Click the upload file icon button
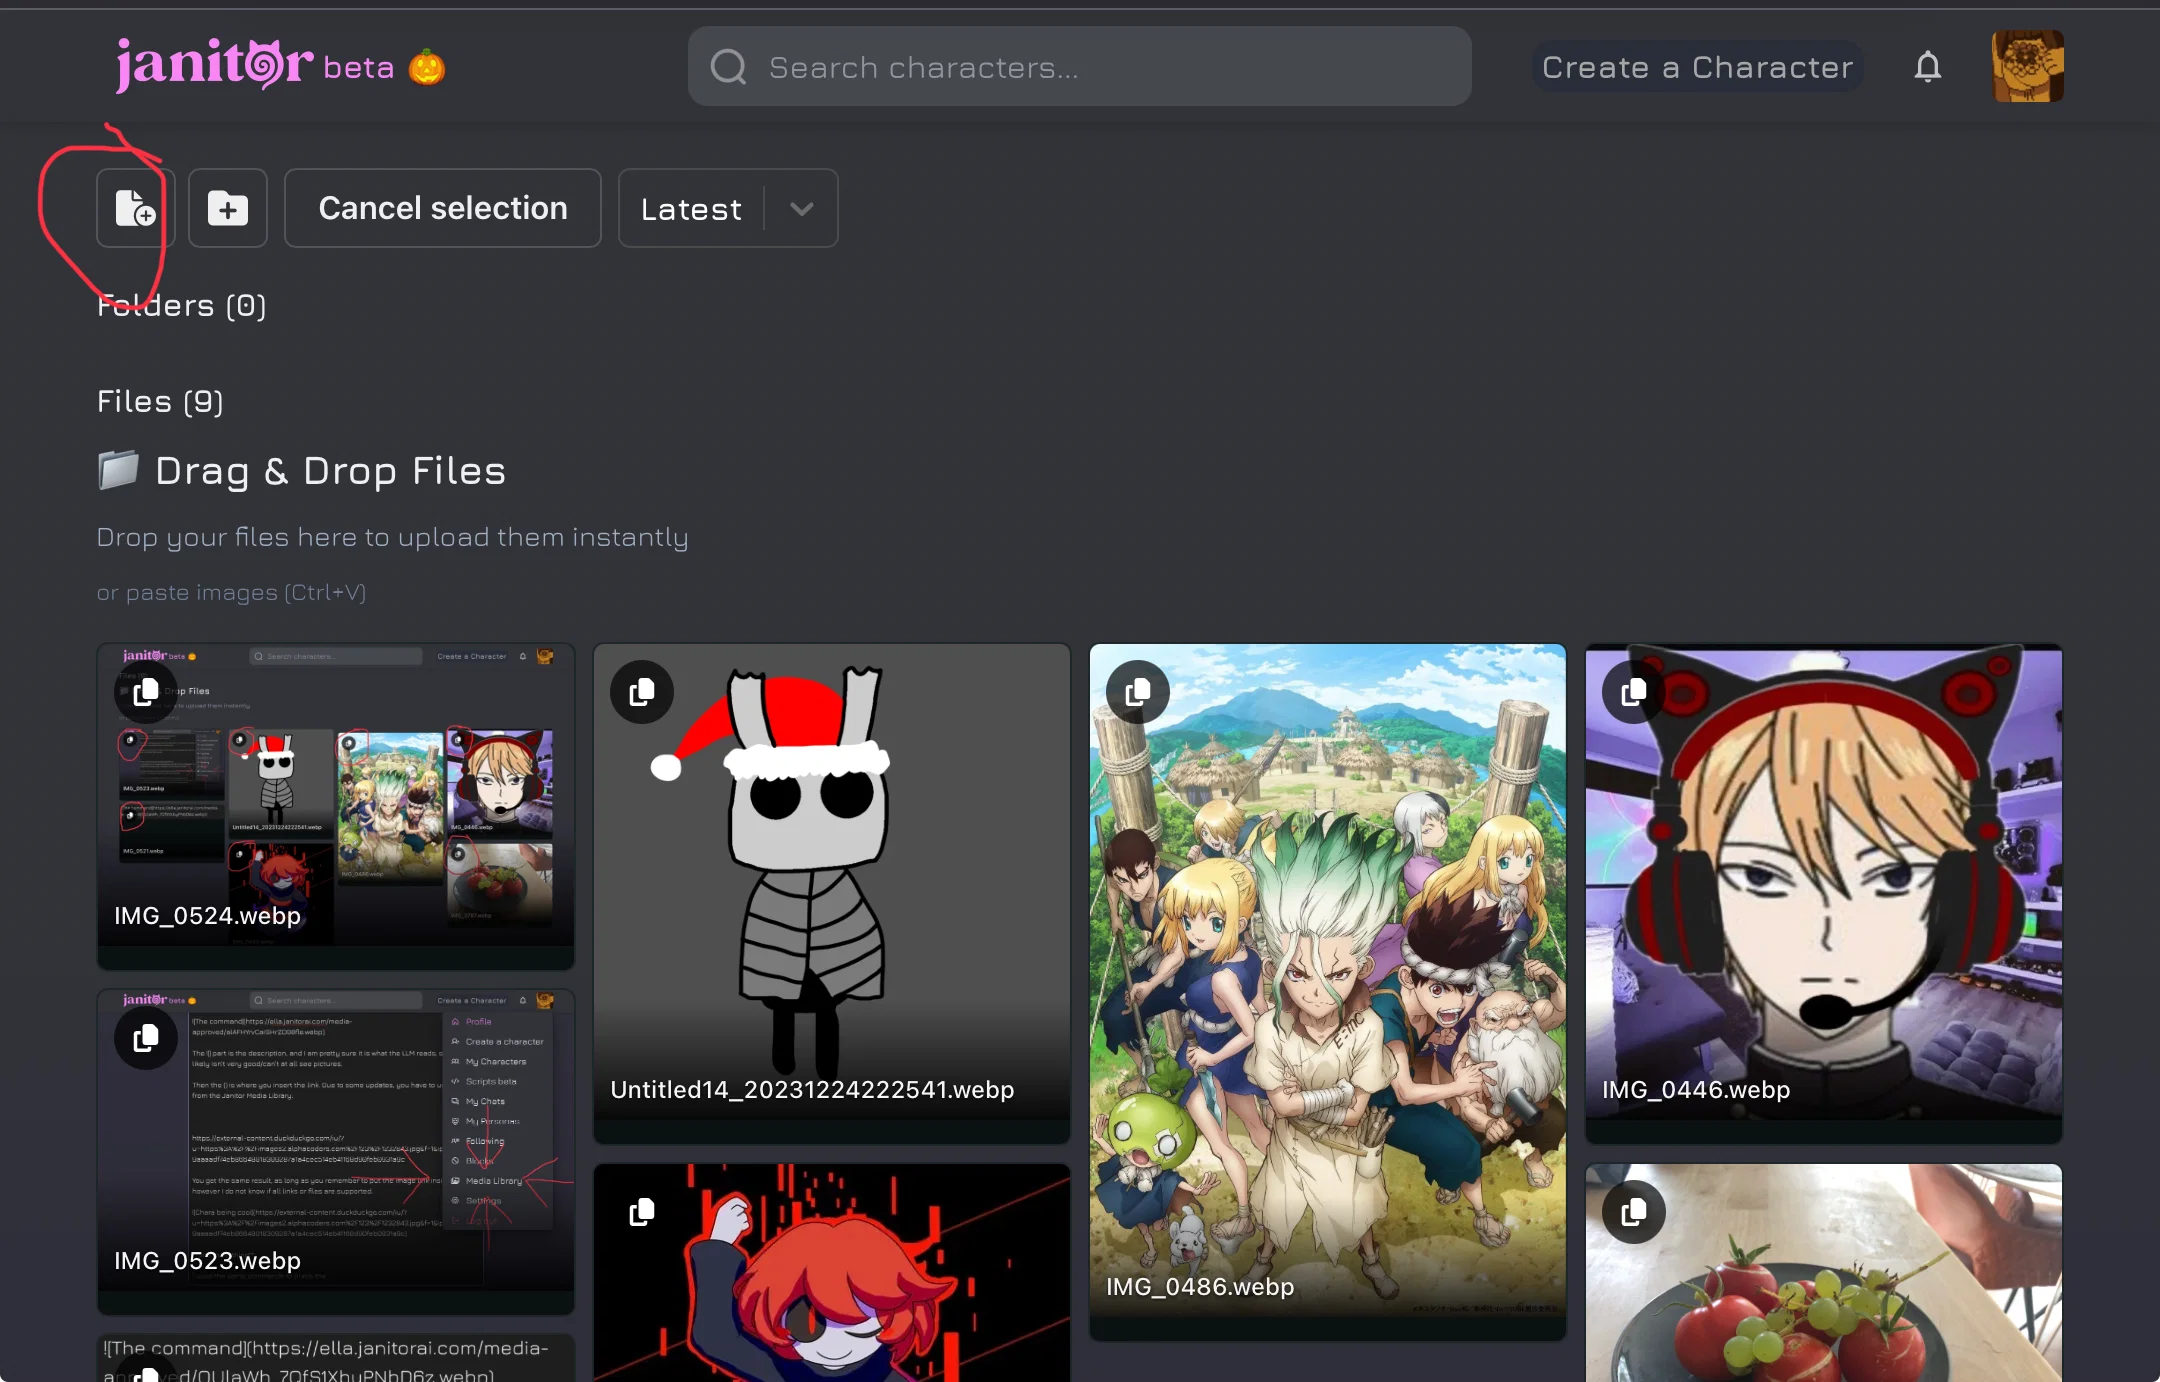This screenshot has height=1382, width=2160. point(136,208)
